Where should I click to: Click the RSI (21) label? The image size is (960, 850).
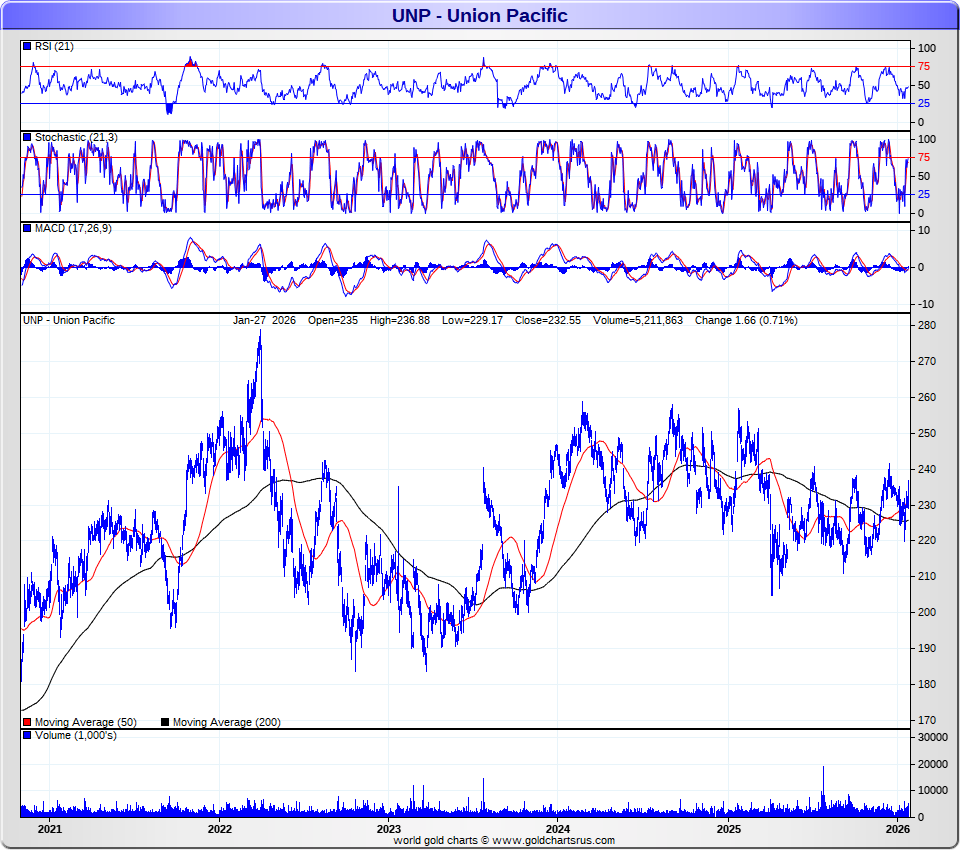tap(54, 46)
